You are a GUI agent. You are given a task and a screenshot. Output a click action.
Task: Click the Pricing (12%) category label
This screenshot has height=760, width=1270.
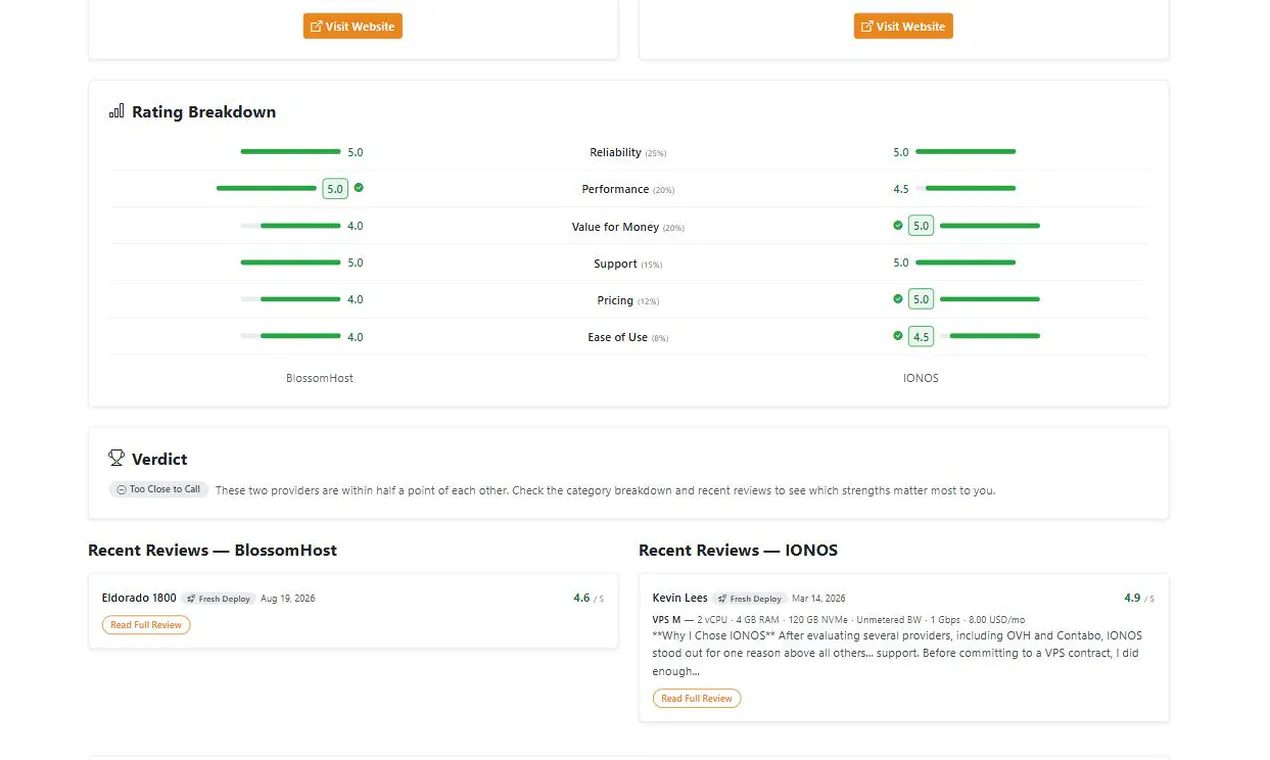coord(628,300)
